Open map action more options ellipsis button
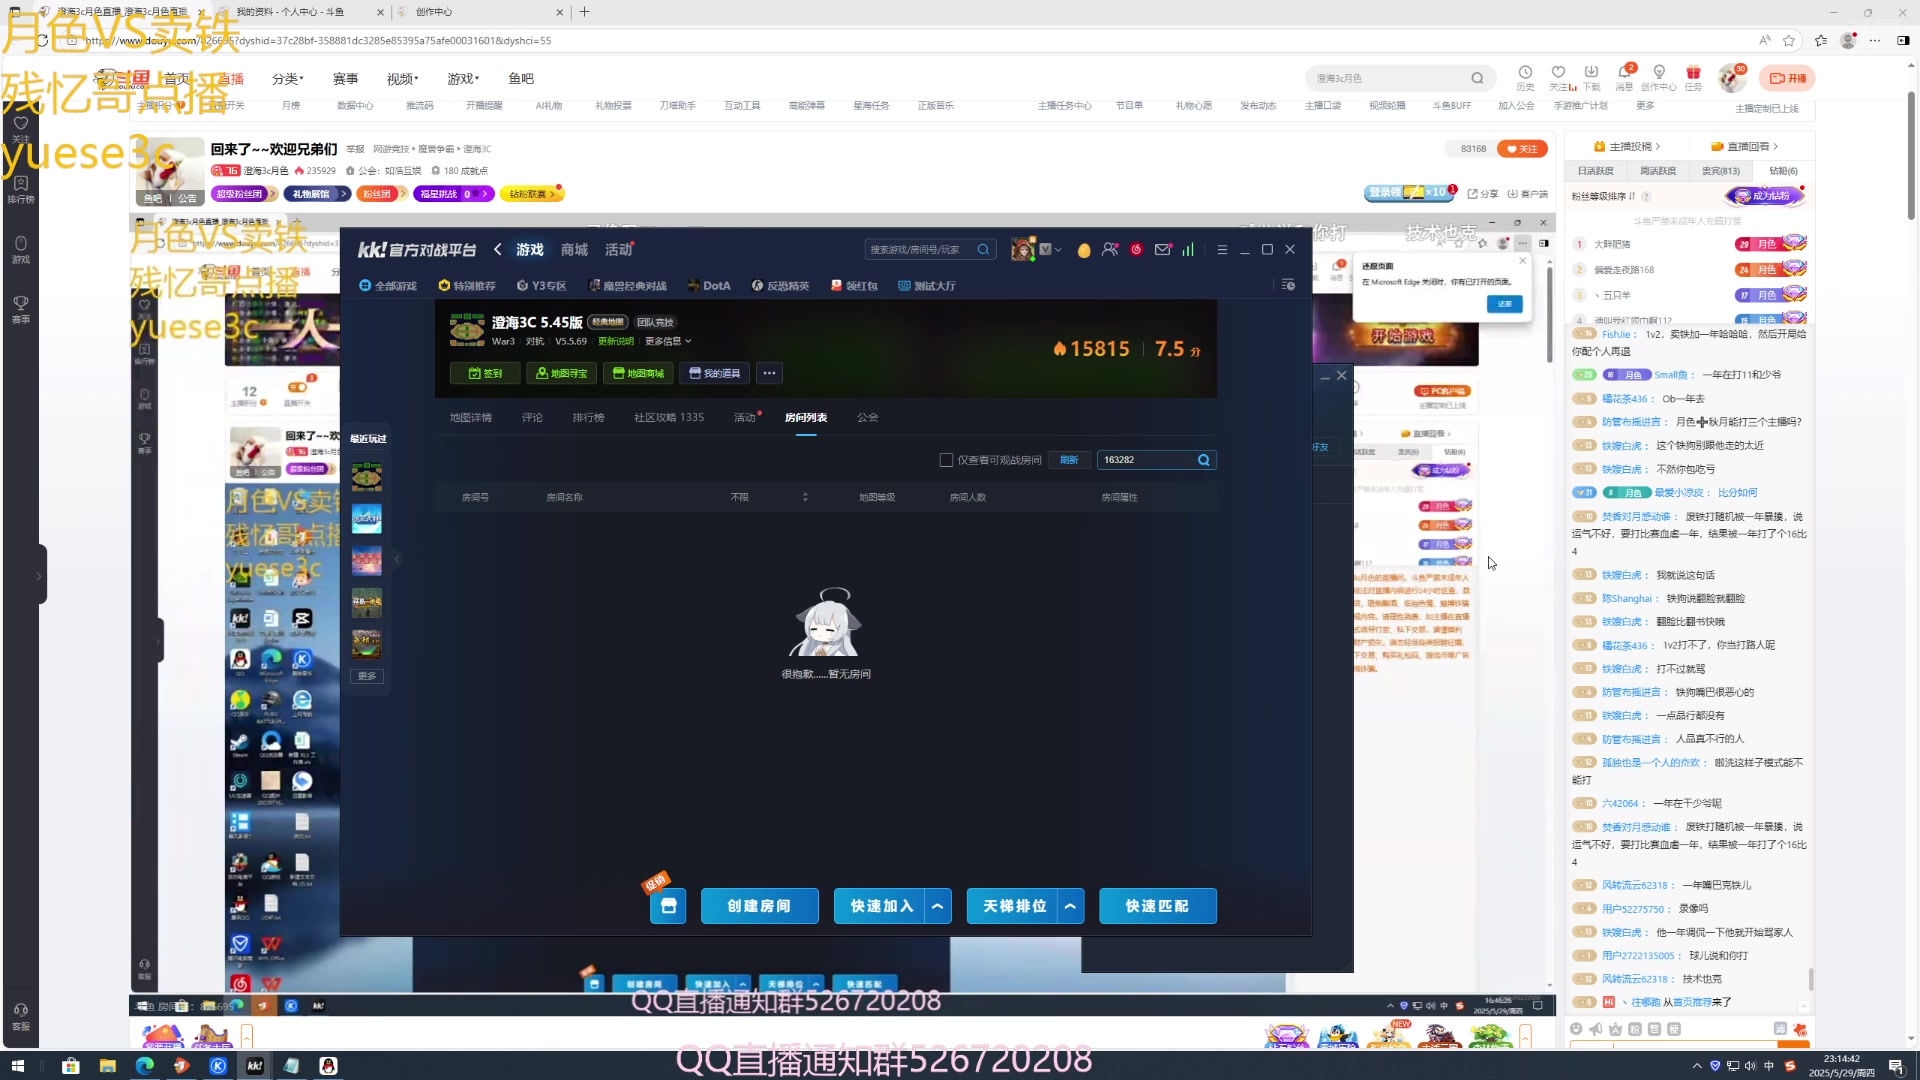 coord(769,373)
